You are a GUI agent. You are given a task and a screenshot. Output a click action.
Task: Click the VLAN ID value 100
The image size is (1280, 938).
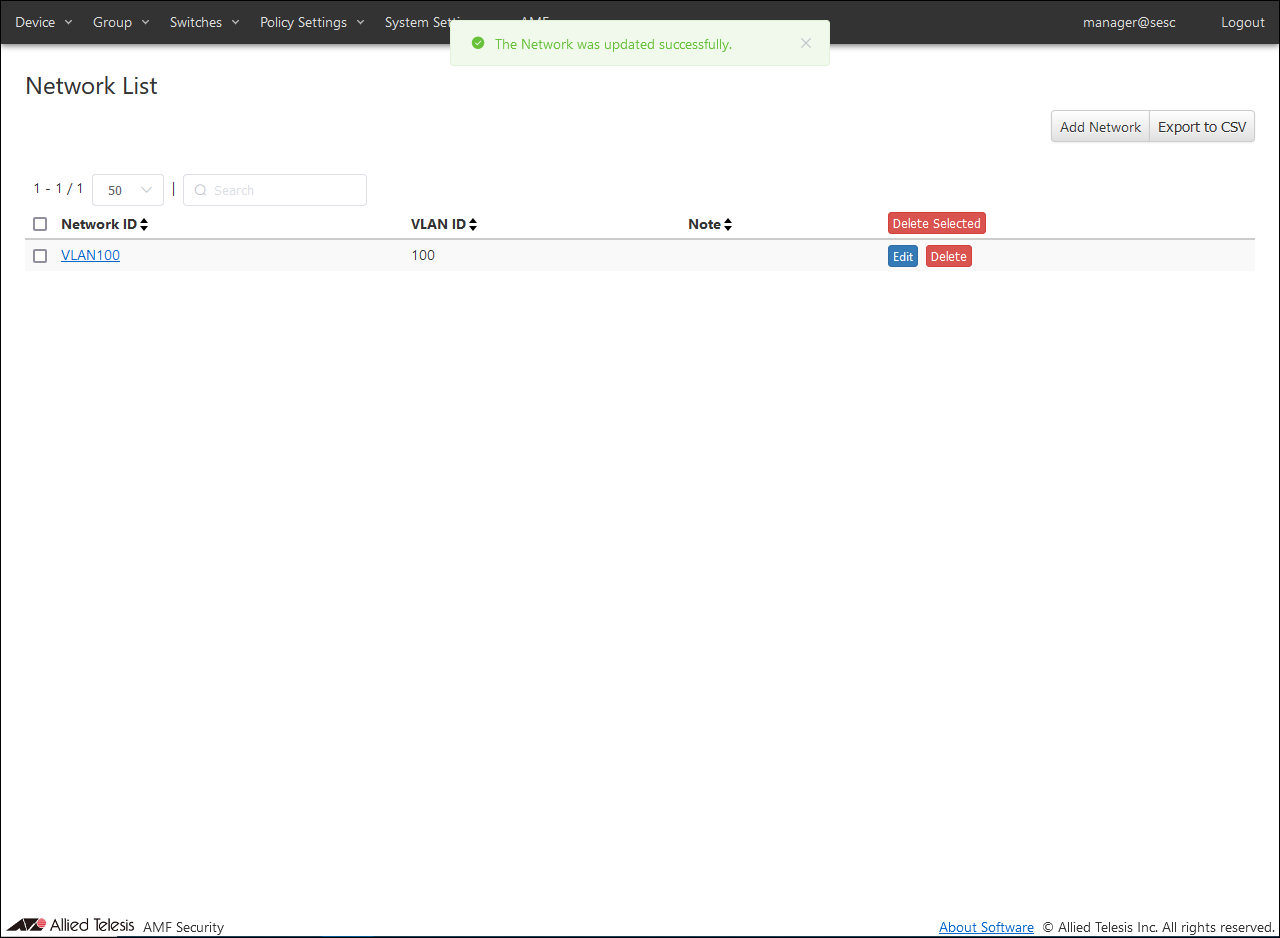[423, 255]
